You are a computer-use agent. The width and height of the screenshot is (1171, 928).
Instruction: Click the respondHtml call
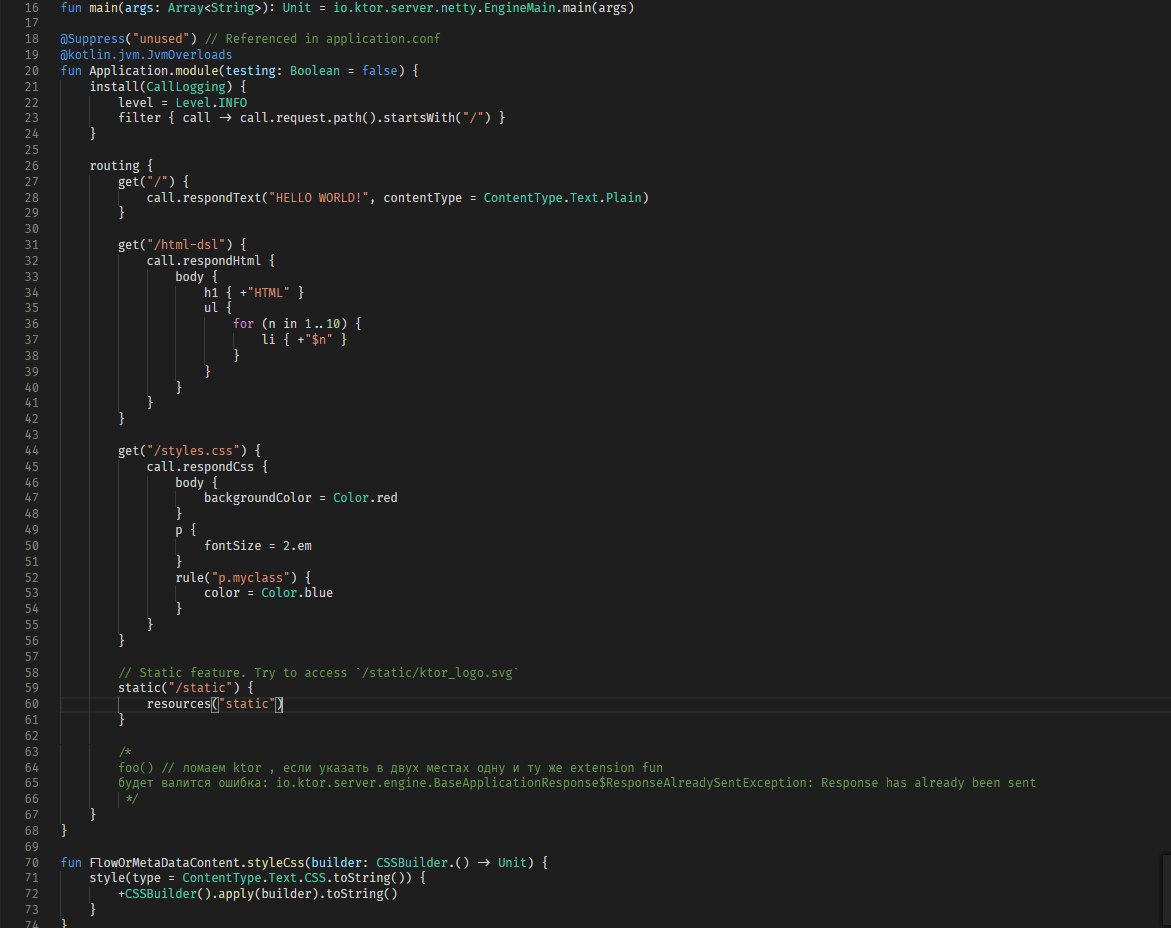click(223, 261)
